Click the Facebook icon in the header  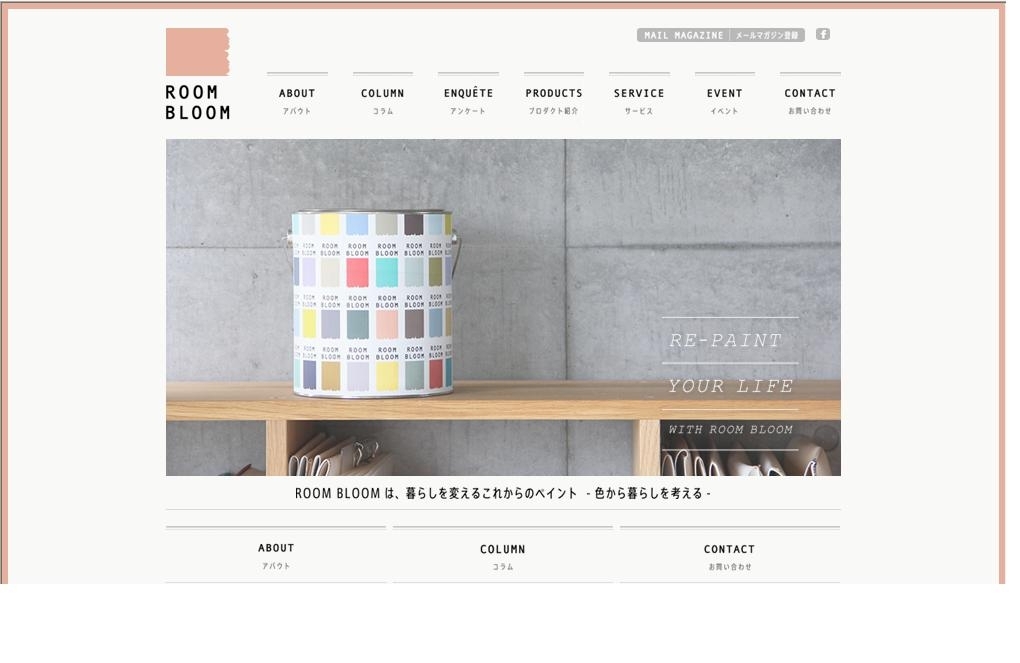(822, 34)
